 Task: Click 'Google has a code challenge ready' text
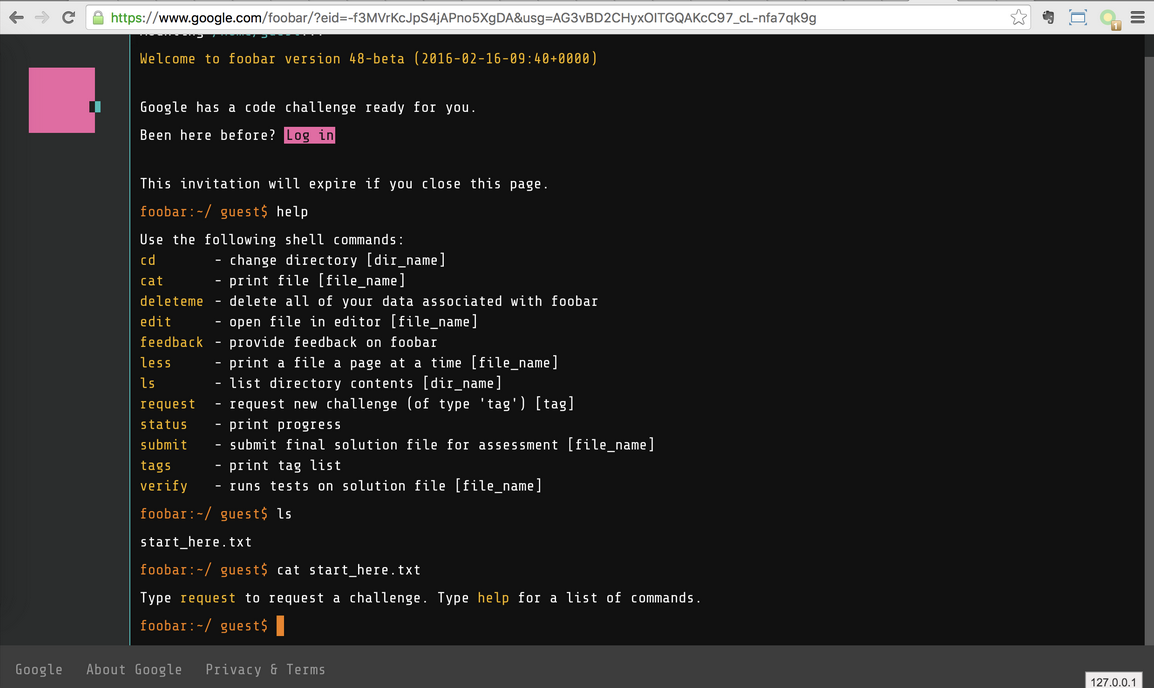point(308,107)
